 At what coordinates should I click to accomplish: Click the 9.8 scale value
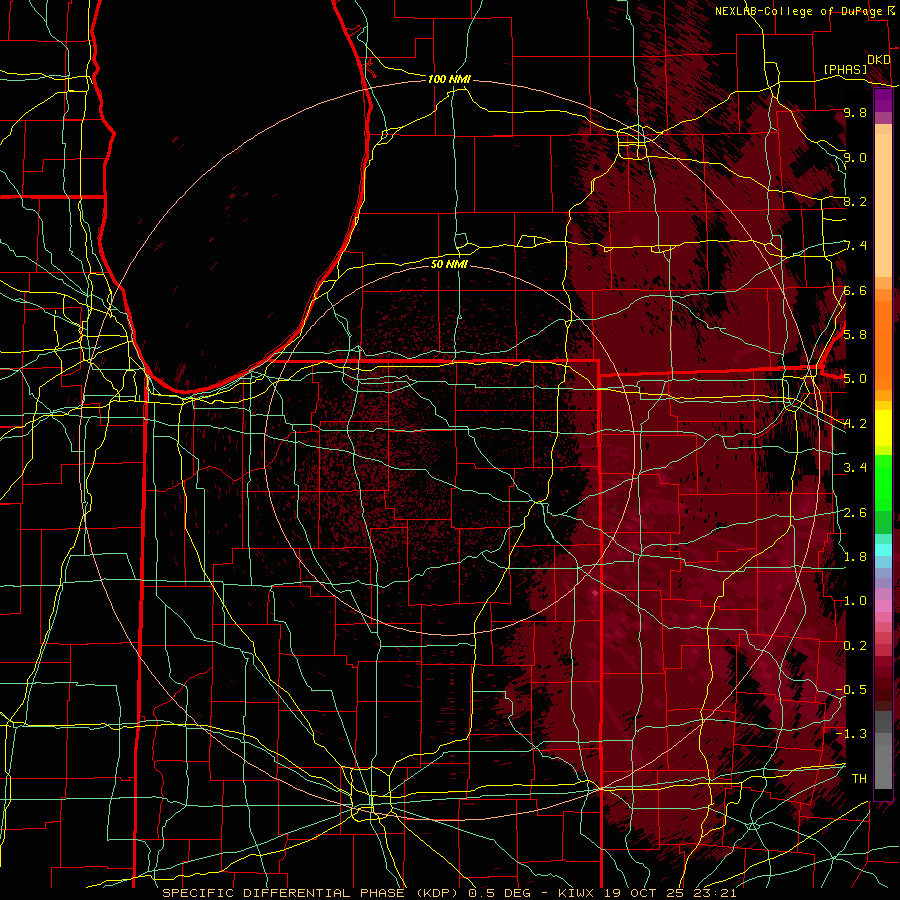point(855,112)
